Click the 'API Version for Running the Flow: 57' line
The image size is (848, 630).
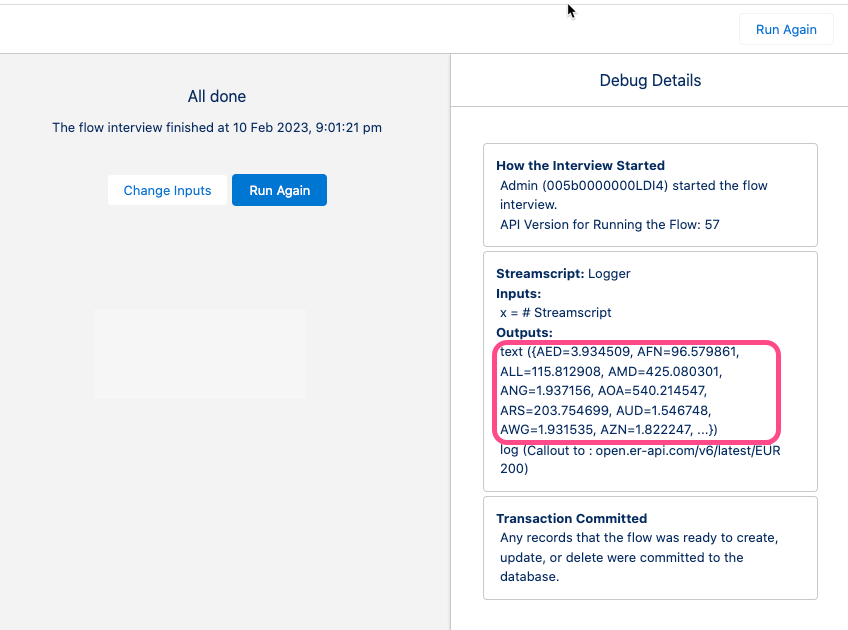click(x=609, y=224)
